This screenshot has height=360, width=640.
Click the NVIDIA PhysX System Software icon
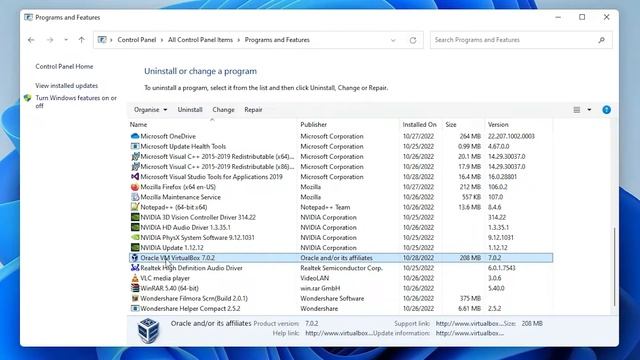(x=135, y=238)
